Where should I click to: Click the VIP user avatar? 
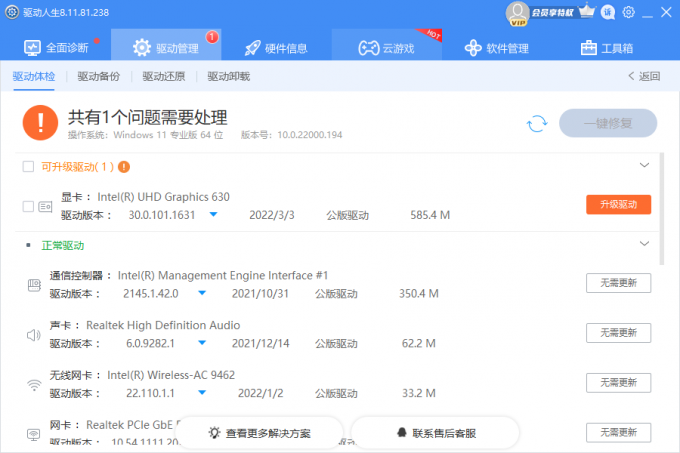pyautogui.click(x=518, y=12)
